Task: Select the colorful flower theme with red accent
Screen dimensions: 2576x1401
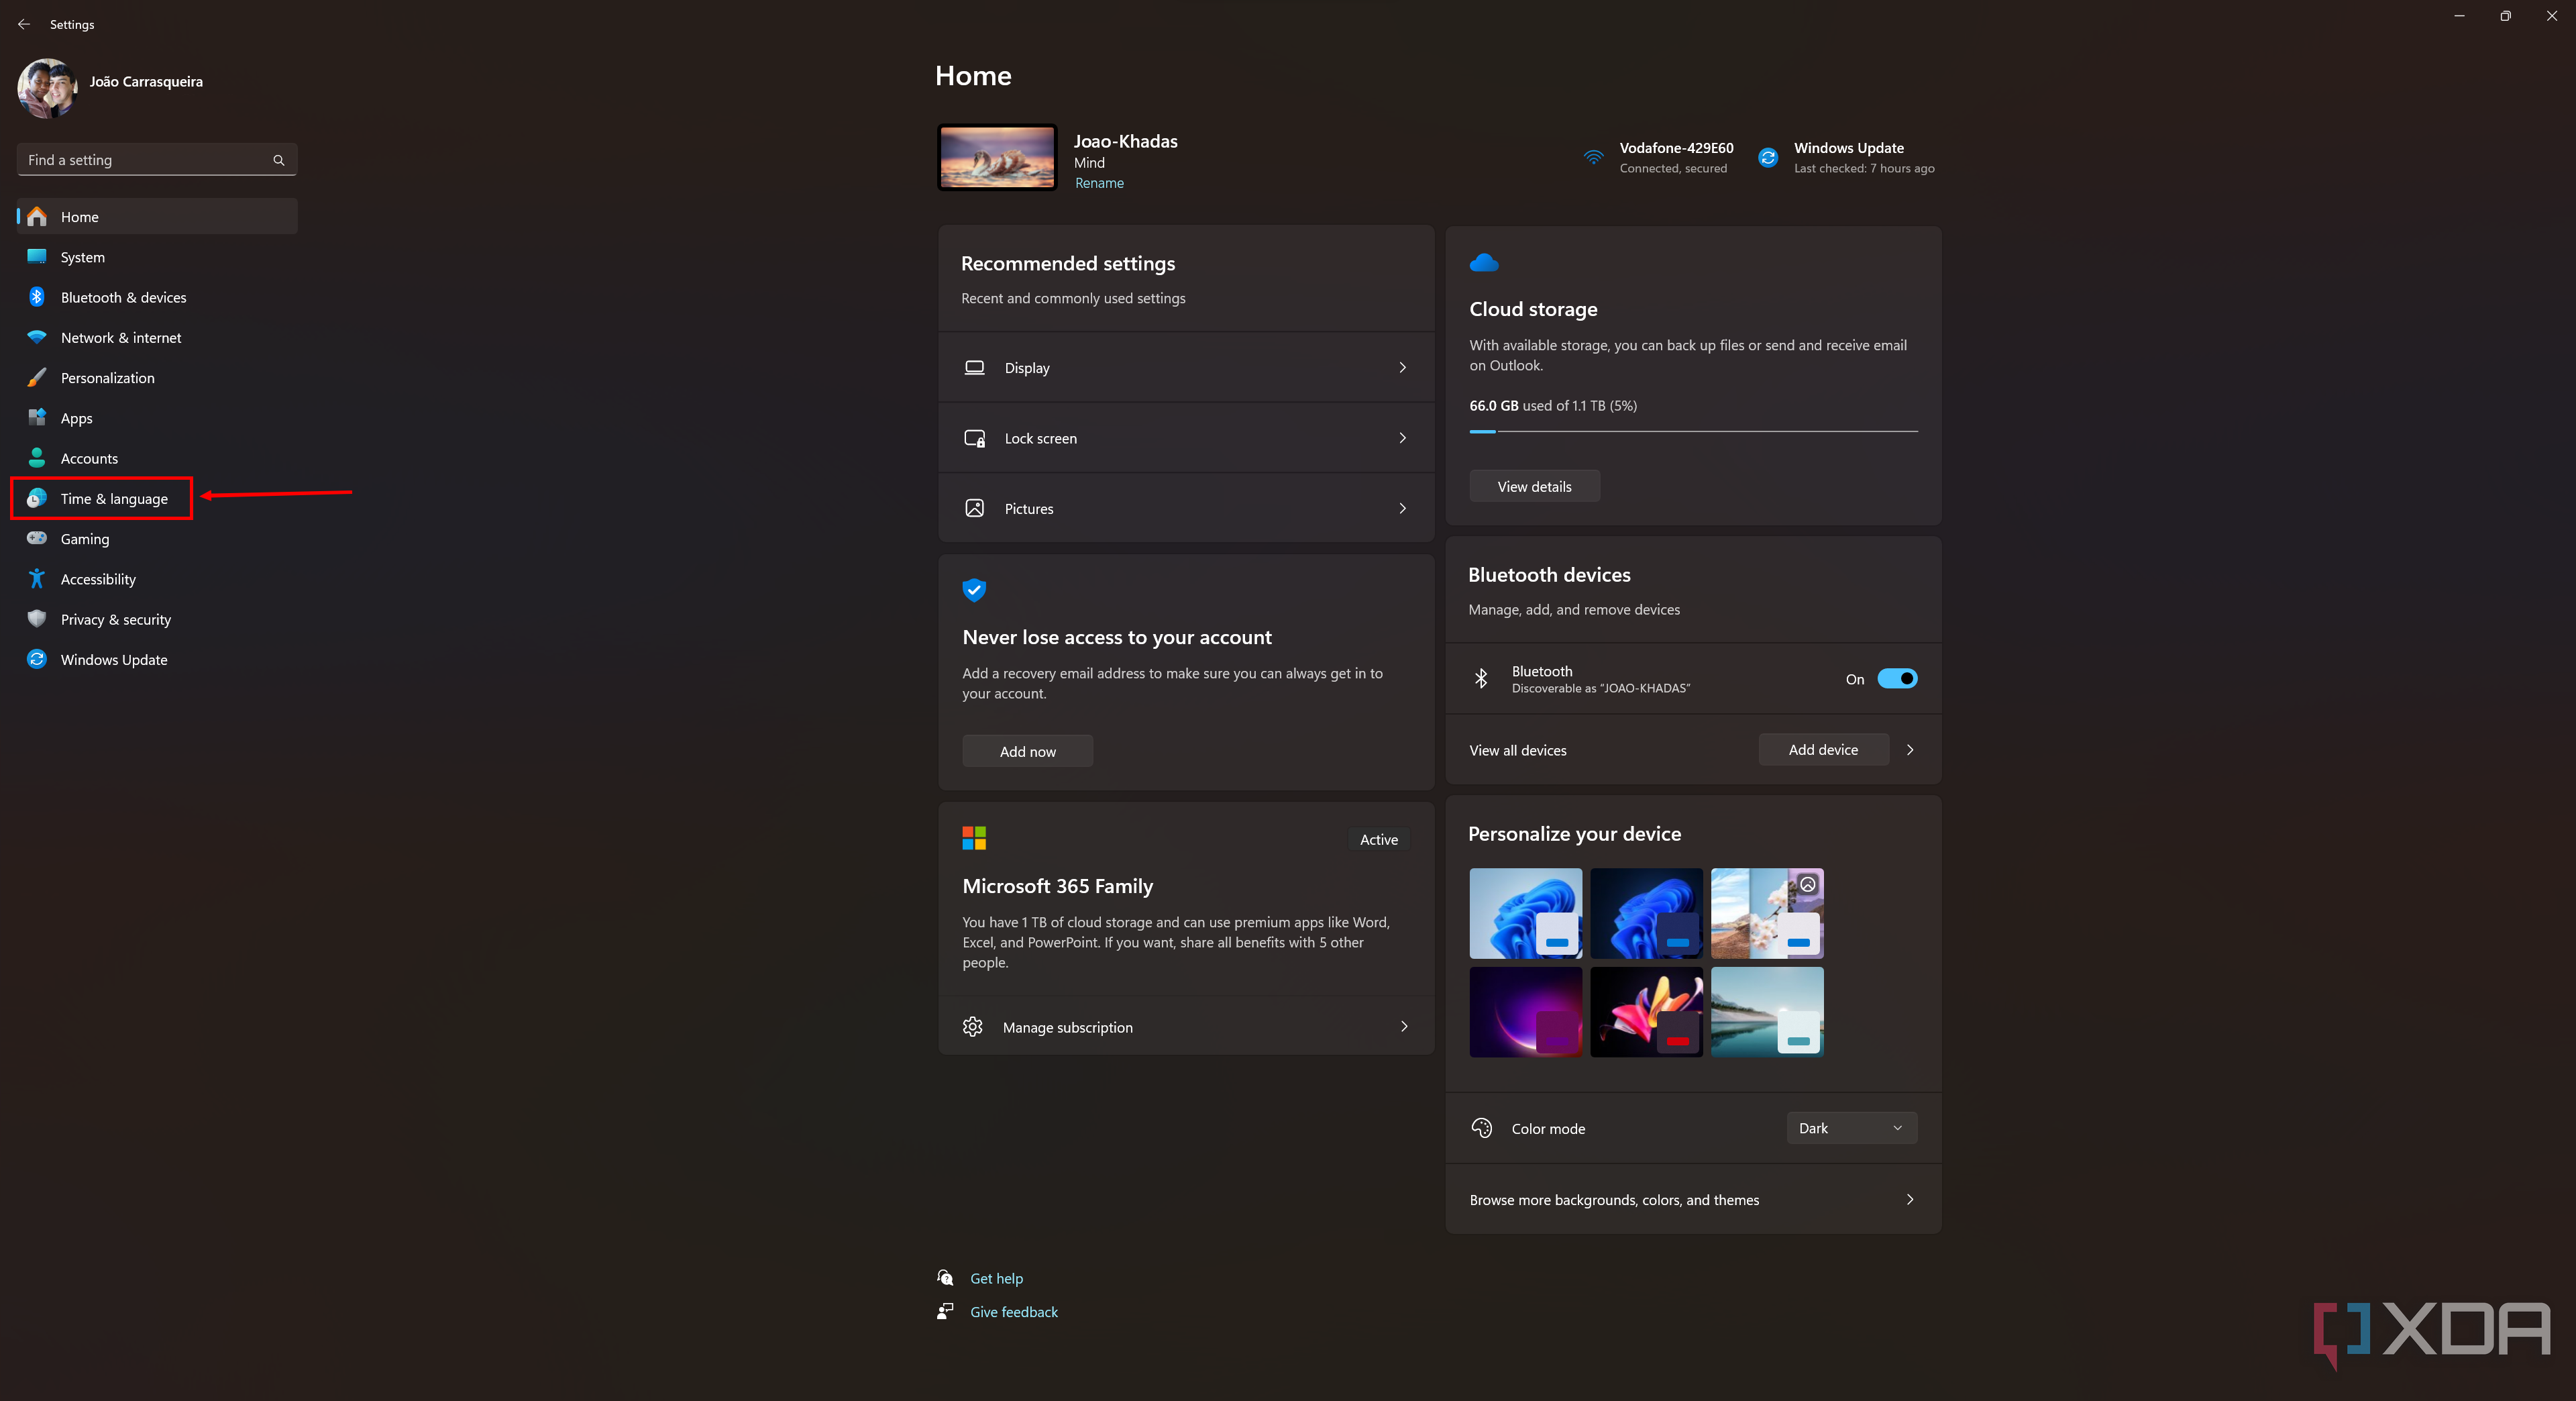Action: (1646, 1011)
